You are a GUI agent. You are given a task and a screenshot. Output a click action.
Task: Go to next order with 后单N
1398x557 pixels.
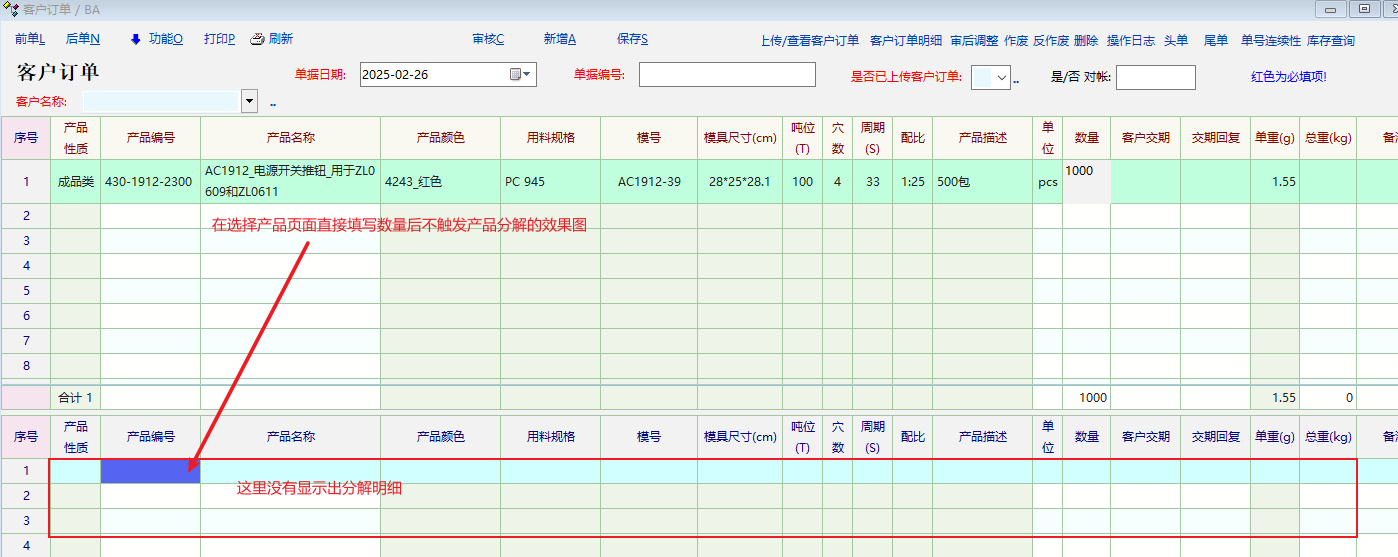click(x=82, y=39)
